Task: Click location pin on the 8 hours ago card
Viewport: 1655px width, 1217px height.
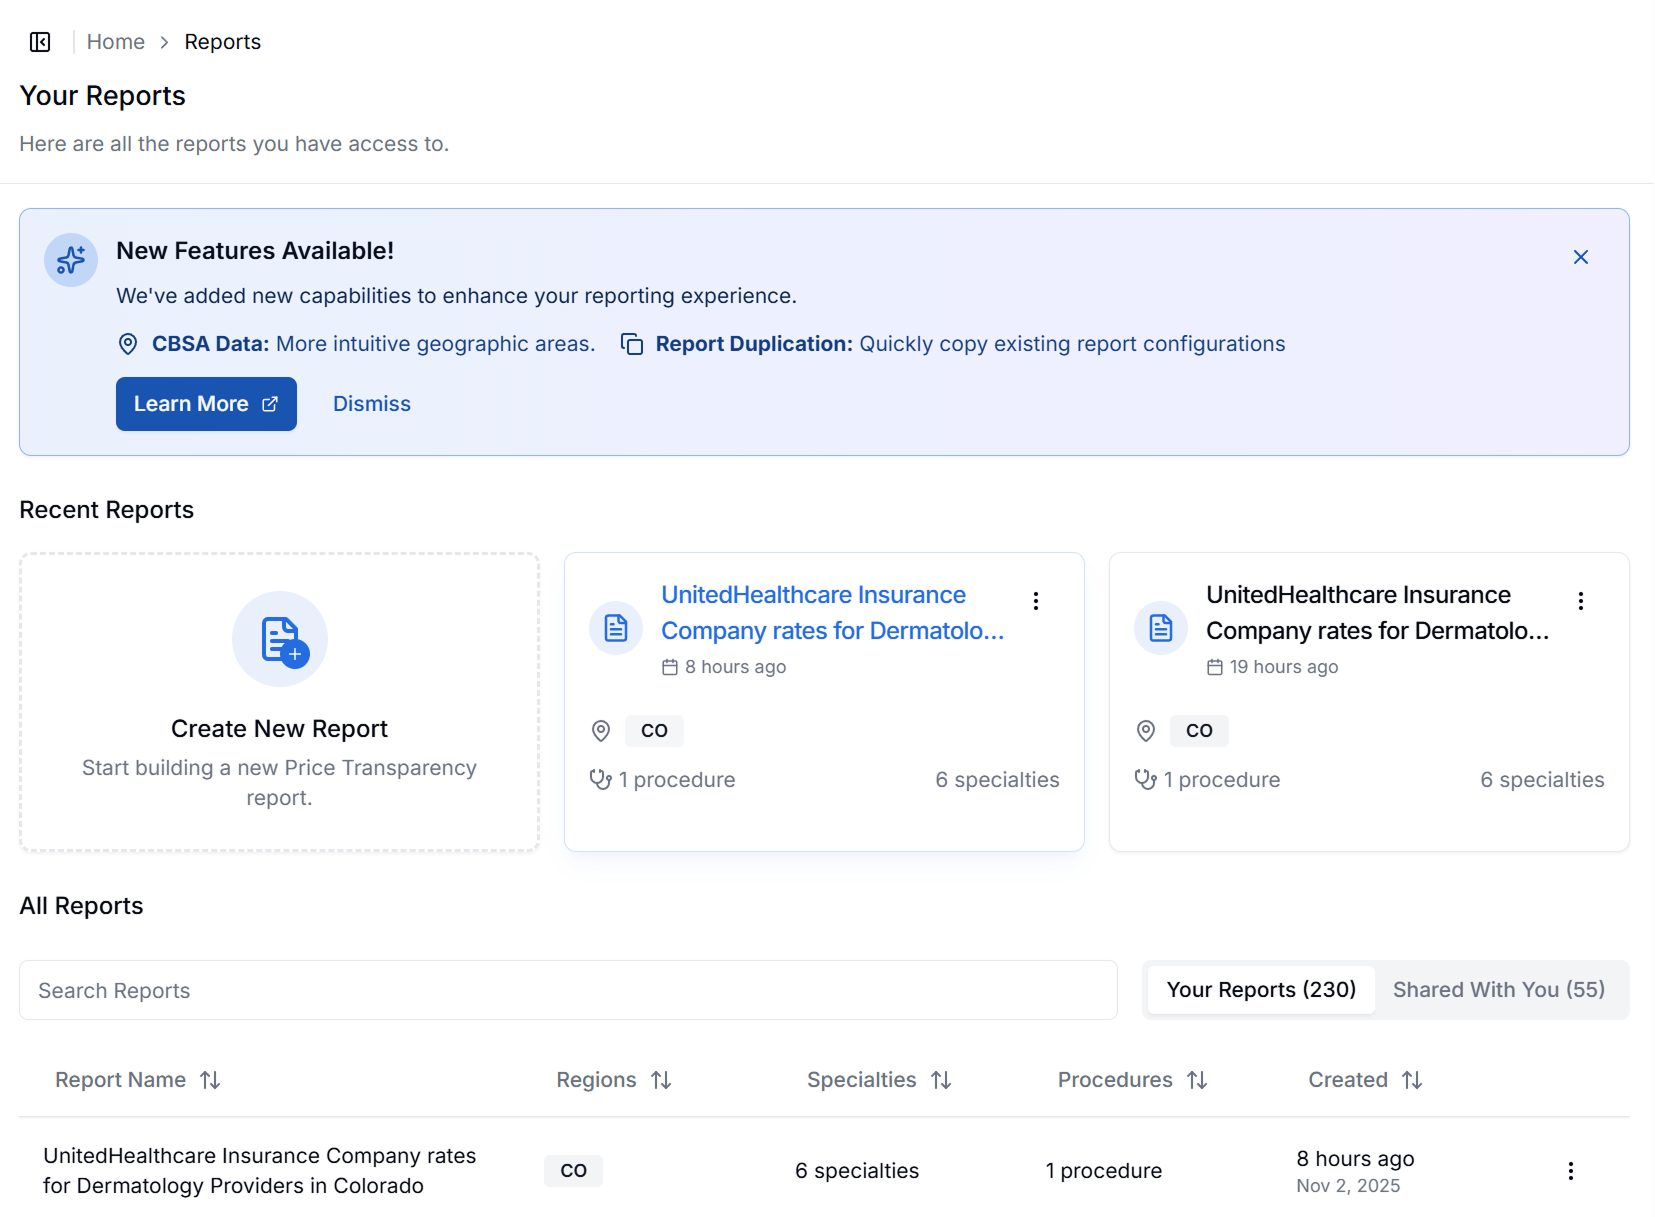Action: point(601,731)
